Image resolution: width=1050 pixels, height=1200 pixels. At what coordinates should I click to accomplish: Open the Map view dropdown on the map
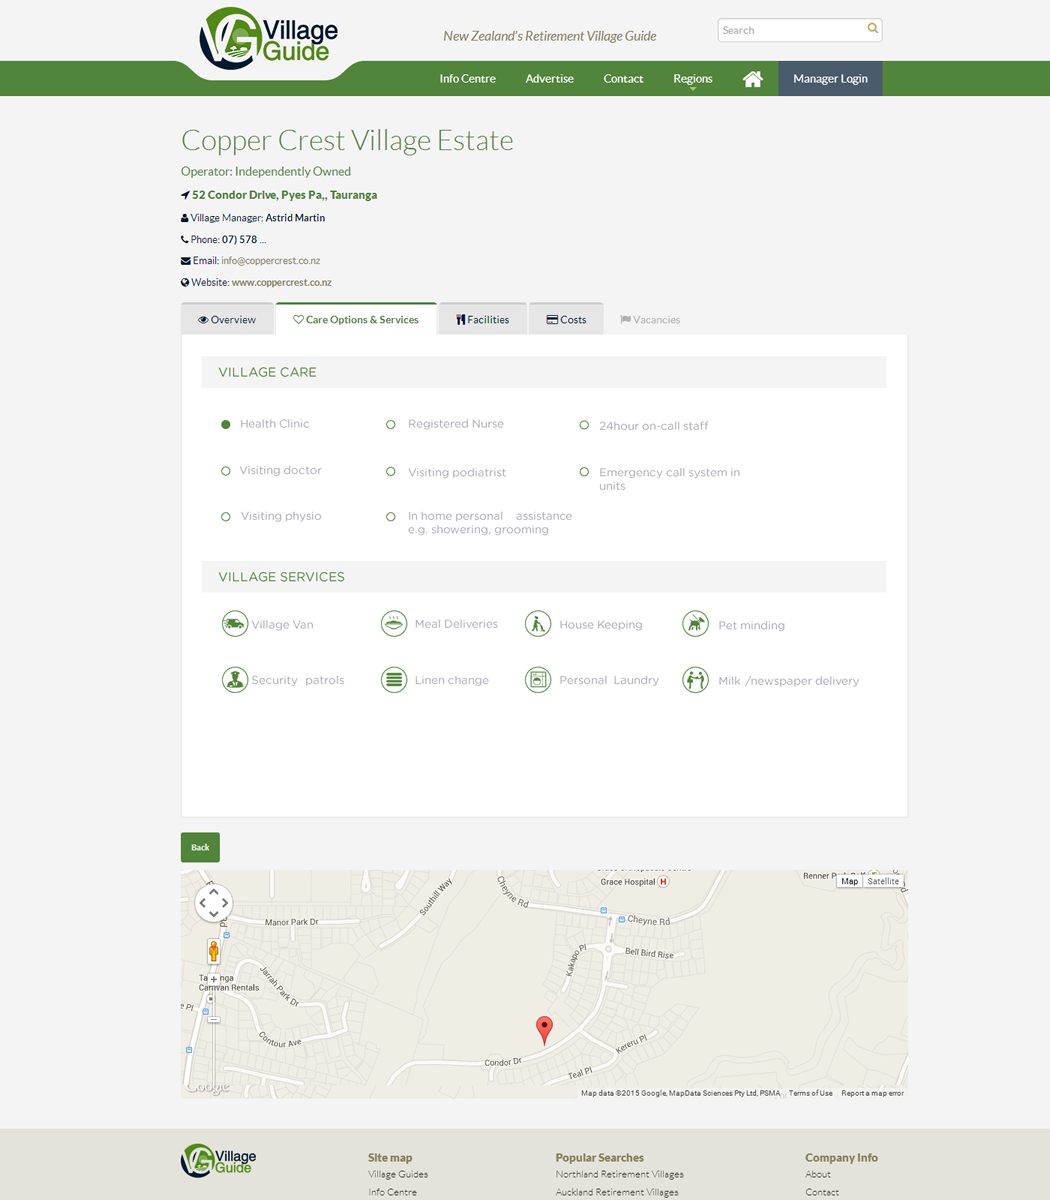849,881
